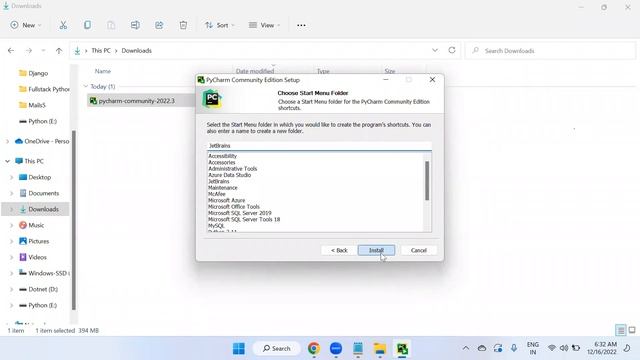The height and width of the screenshot is (360, 640).
Task: Click the Cut icon in Explorer toolbar
Action: pos(63,25)
